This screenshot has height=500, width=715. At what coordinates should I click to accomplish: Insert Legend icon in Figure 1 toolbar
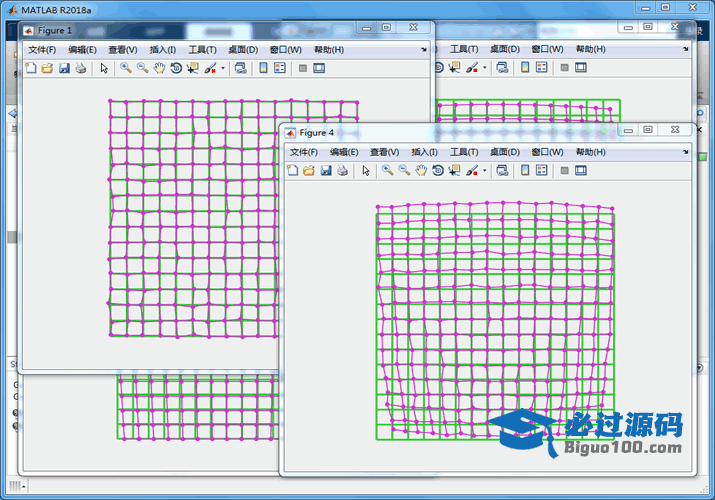tap(280, 68)
